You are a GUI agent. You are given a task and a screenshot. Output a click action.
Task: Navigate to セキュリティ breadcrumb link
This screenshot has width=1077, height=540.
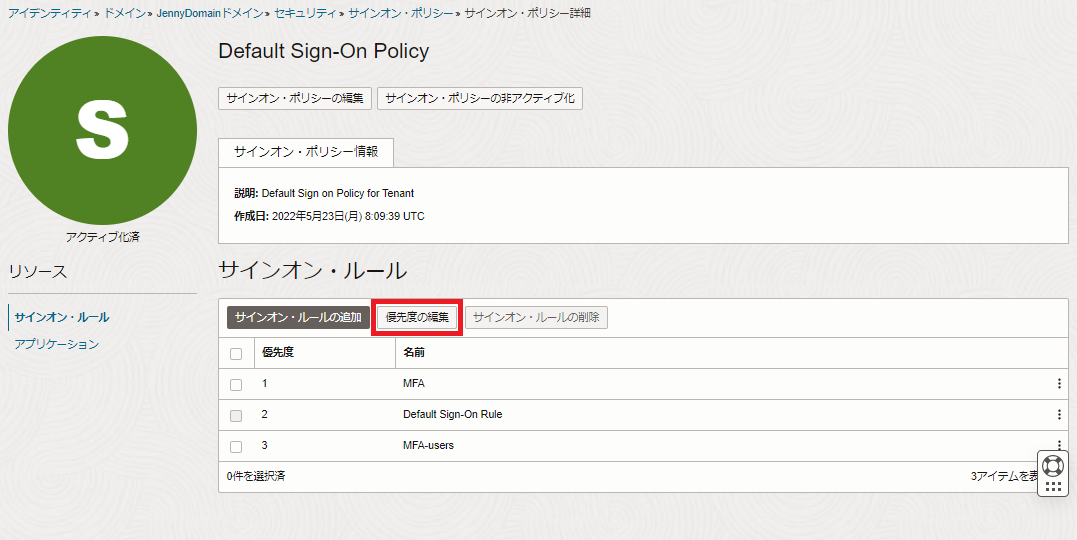[x=305, y=13]
